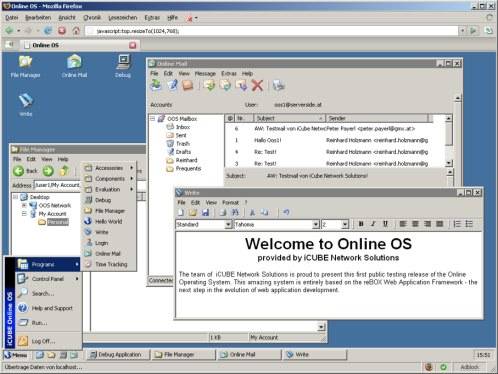Click Log Off in the start menu
The height and width of the screenshot is (374, 498).
tap(48, 341)
